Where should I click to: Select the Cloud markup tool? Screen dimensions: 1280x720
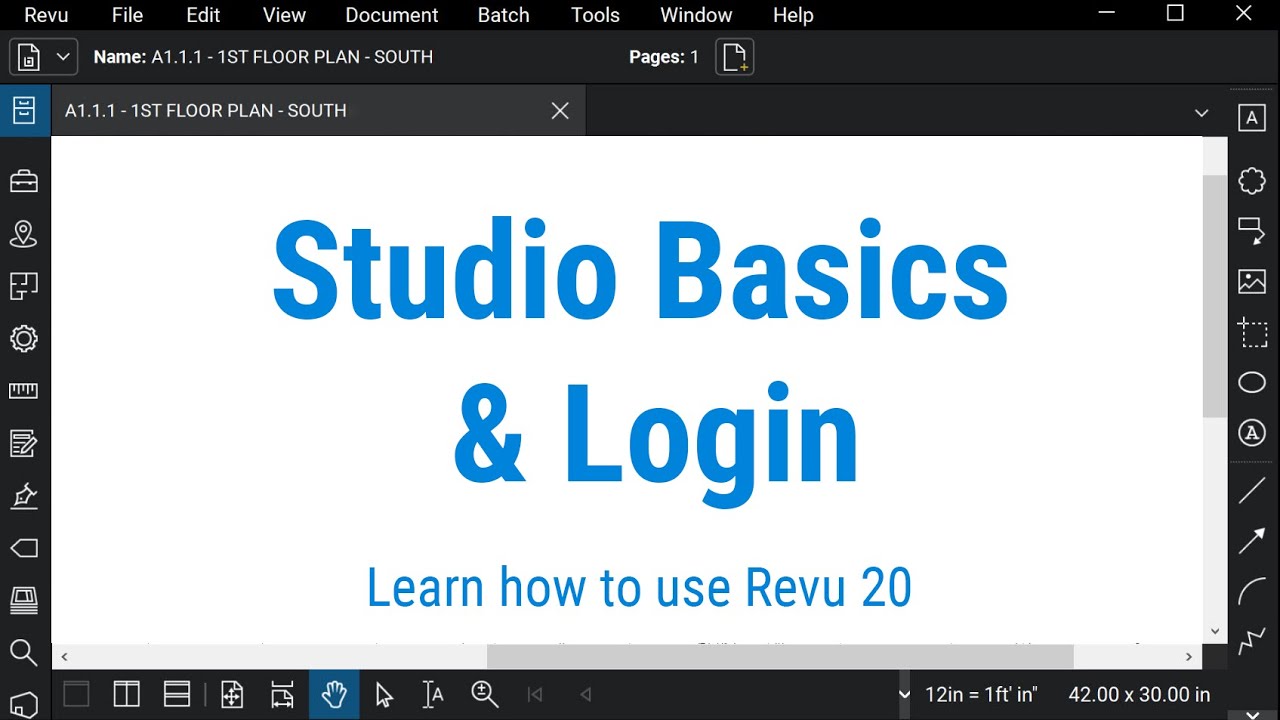[1252, 181]
